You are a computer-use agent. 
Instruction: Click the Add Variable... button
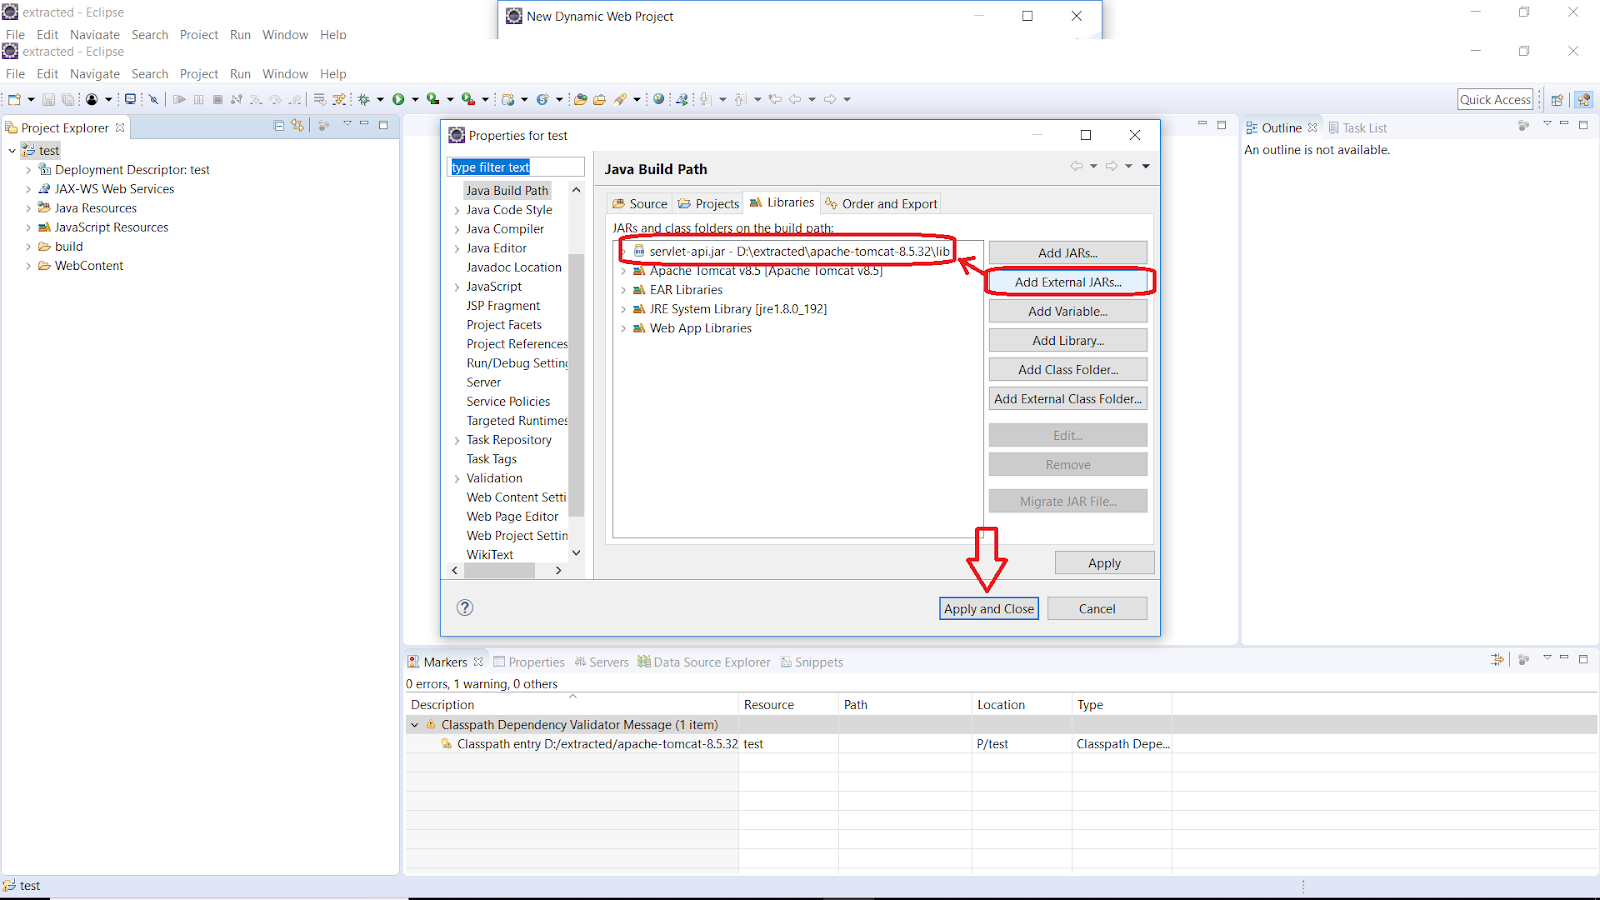pos(1068,311)
